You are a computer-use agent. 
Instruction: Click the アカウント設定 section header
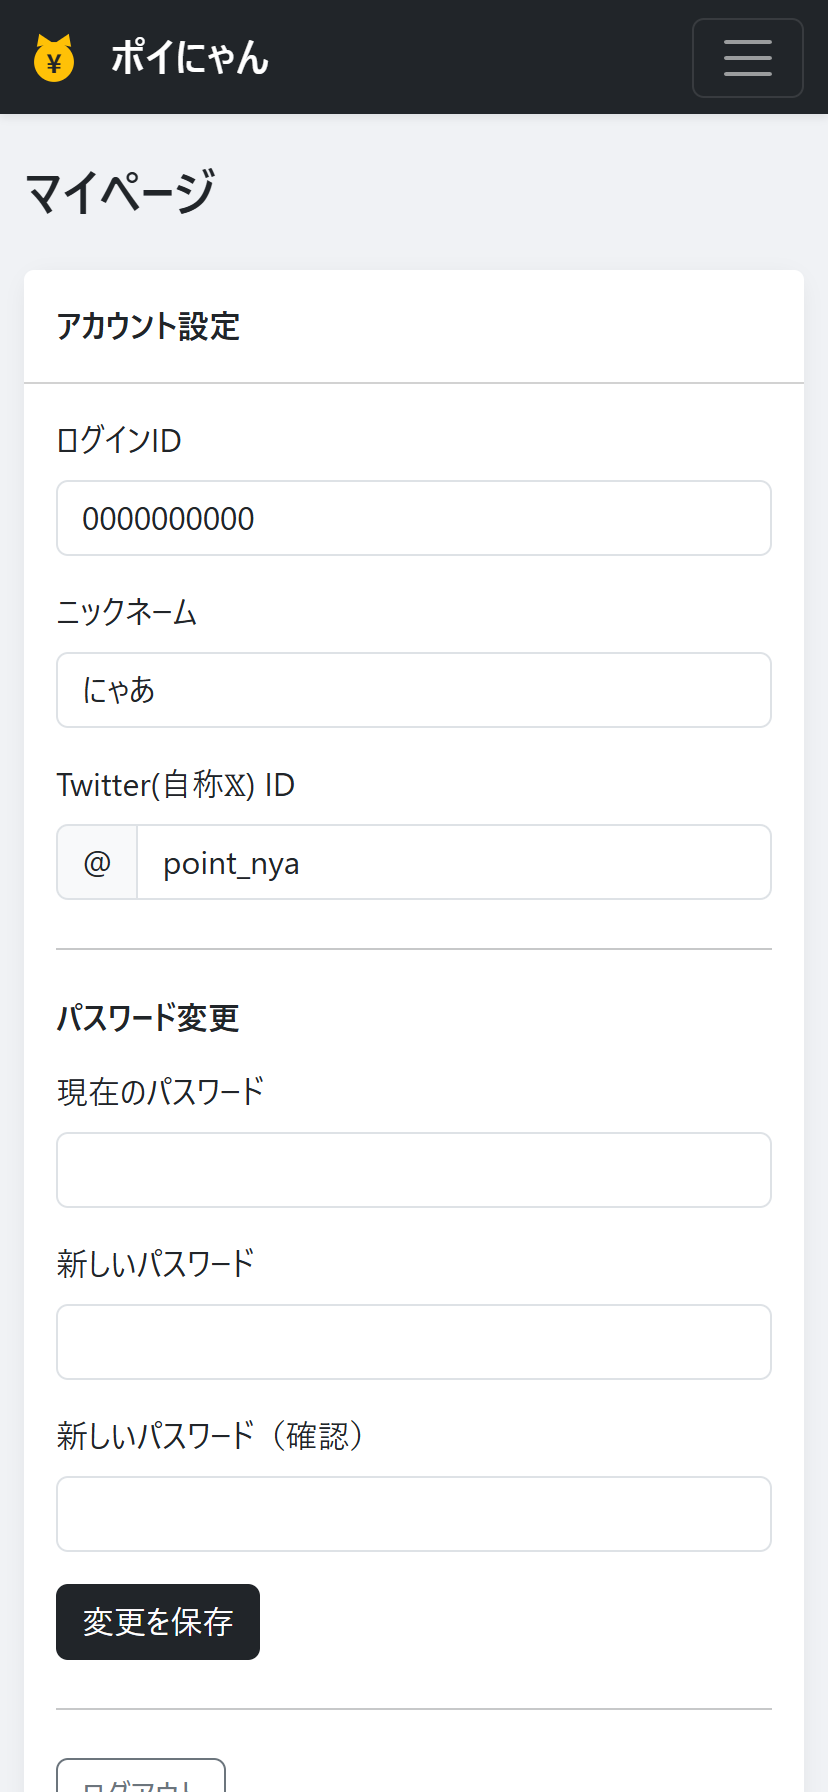click(148, 327)
